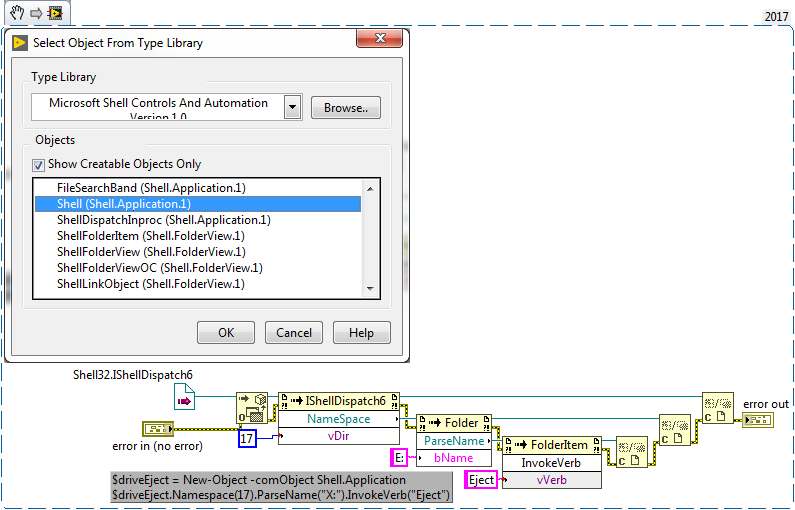Select ShellFolderView (Shell.FolderView.1) entry
The width and height of the screenshot is (795, 510).
click(198, 252)
